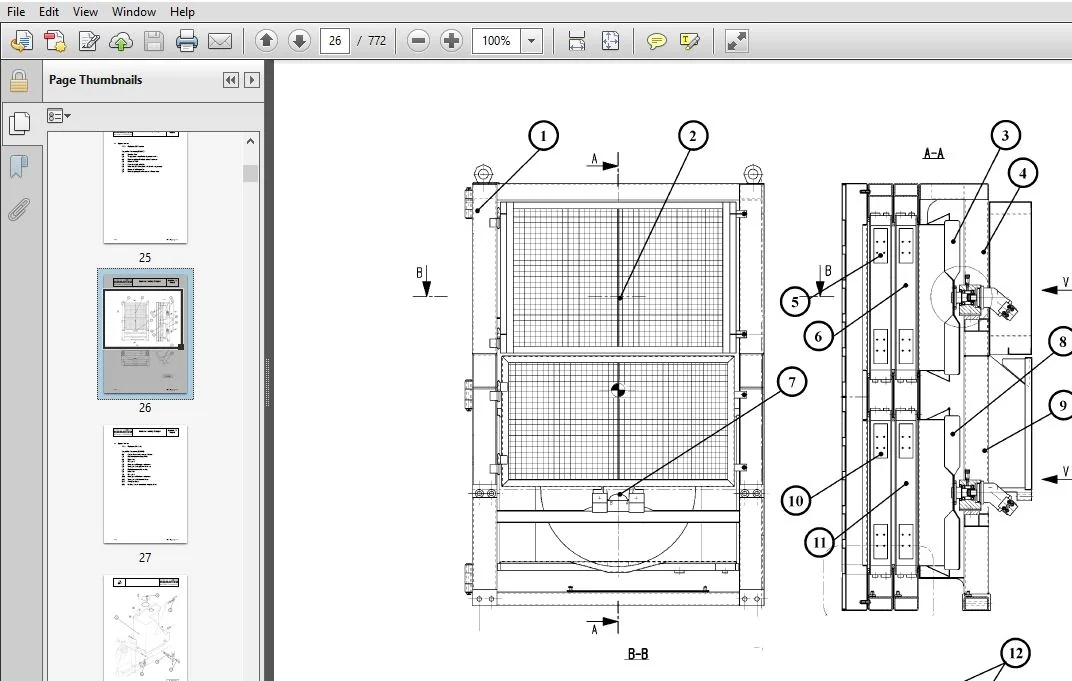This screenshot has height=681, width=1072.
Task: Click callout balloon number 7
Action: click(x=792, y=382)
